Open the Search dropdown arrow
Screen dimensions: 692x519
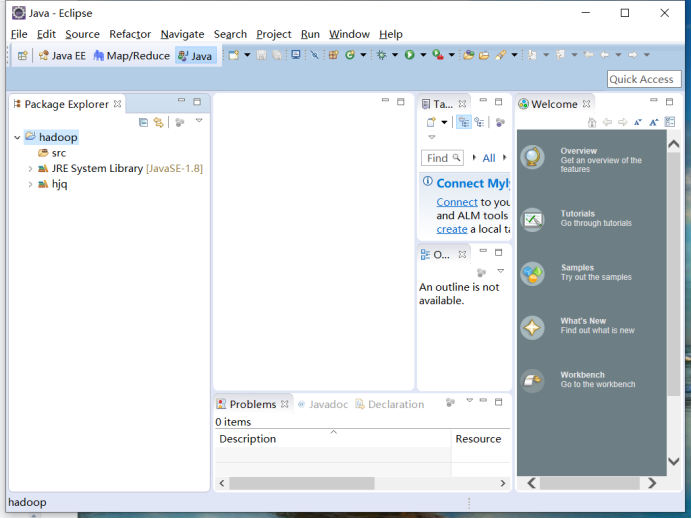(515, 55)
